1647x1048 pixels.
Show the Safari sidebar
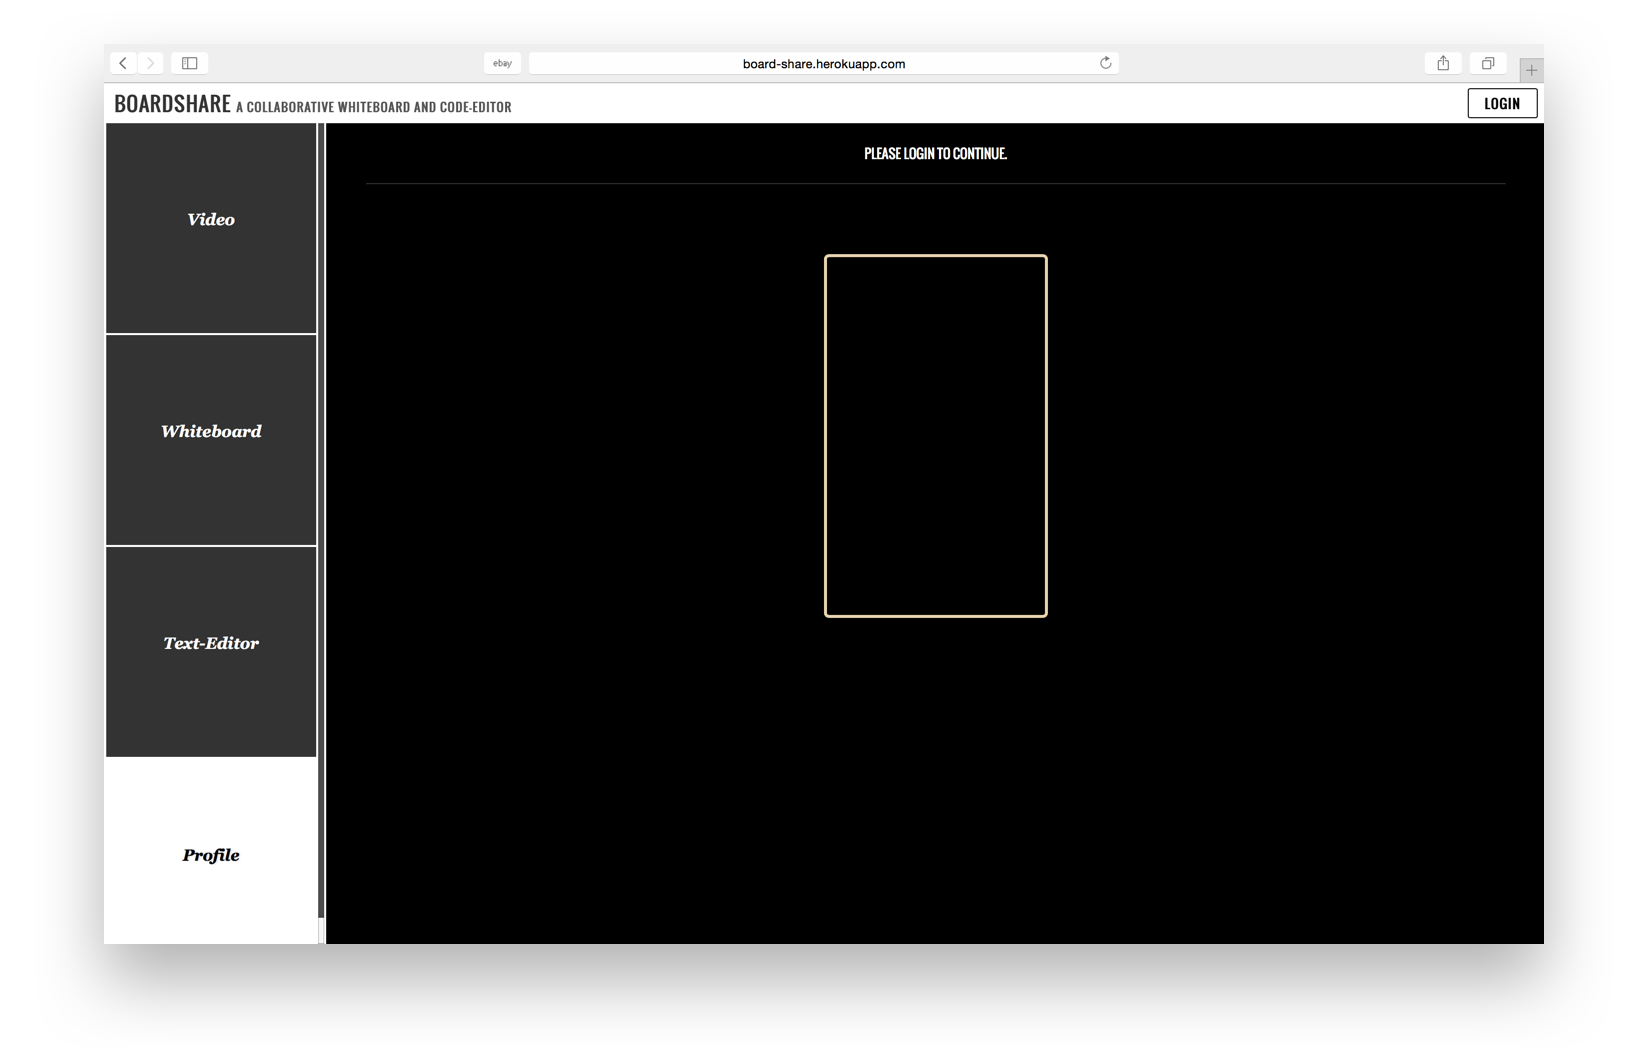pos(189,63)
